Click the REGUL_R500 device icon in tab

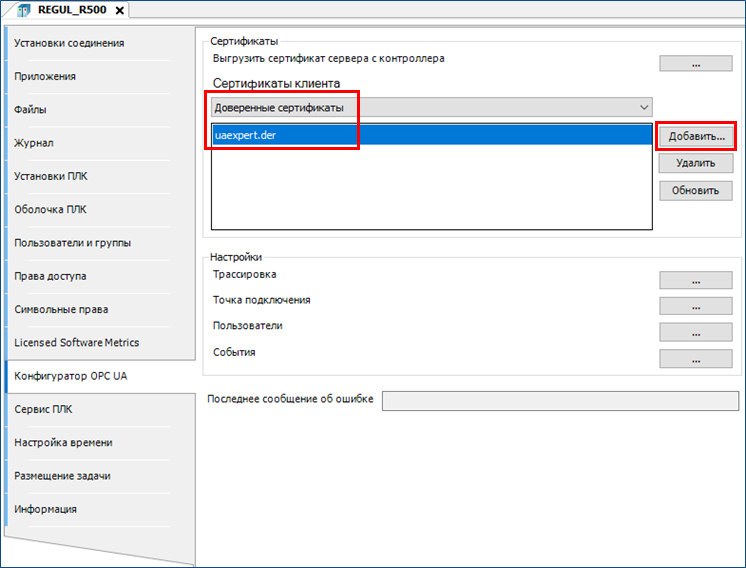pyautogui.click(x=24, y=10)
